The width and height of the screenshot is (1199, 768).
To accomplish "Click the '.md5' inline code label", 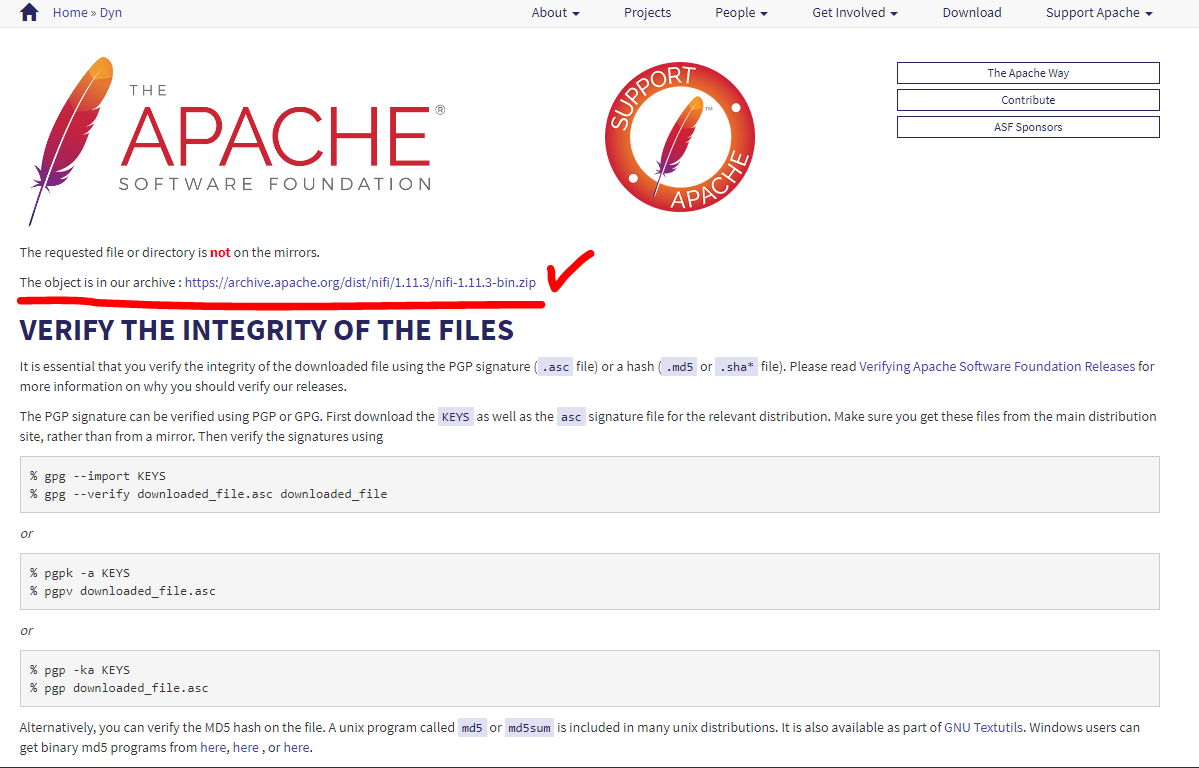I will tap(678, 367).
